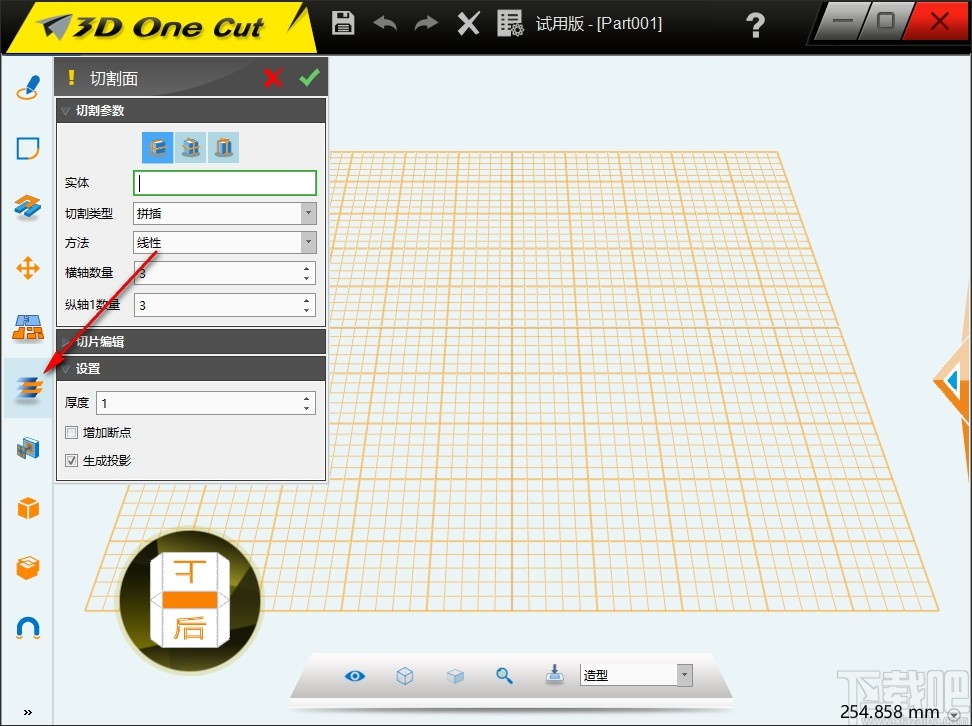Click the 后 face of the view cube
972x726 pixels.
pyautogui.click(x=189, y=627)
